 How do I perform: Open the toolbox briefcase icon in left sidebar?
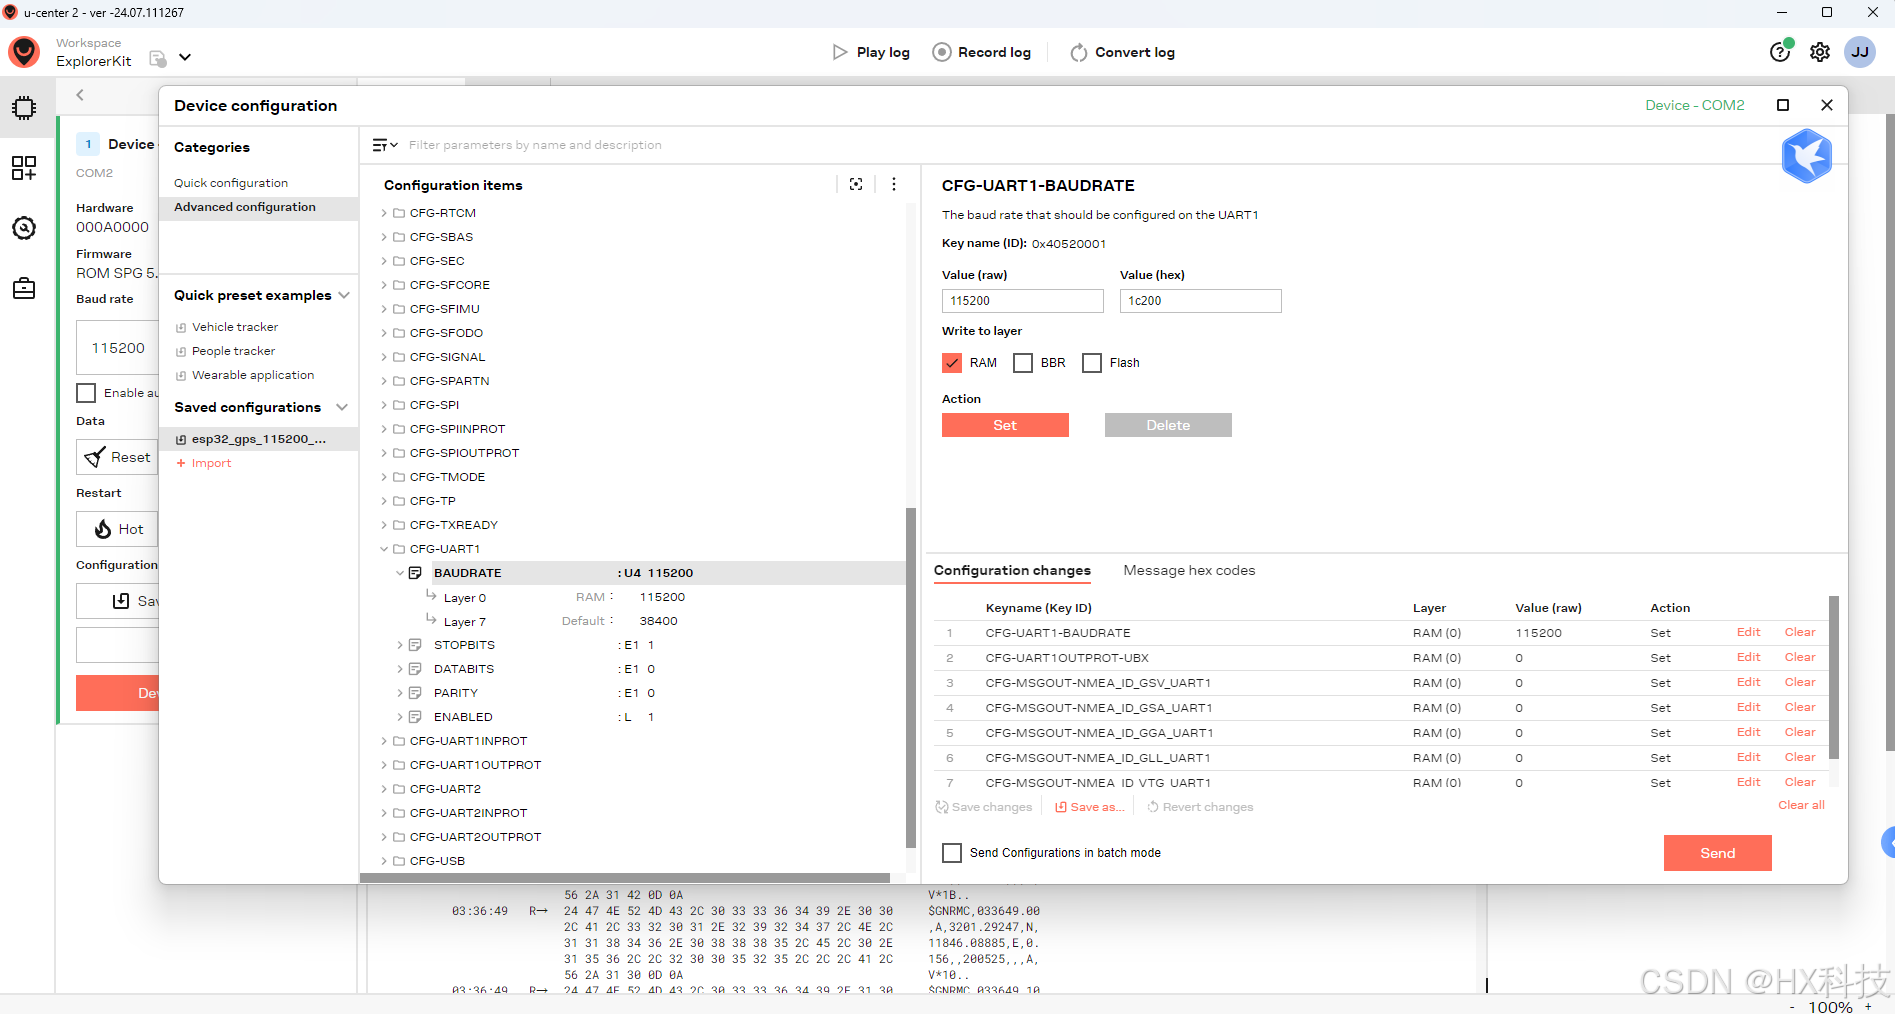24,289
